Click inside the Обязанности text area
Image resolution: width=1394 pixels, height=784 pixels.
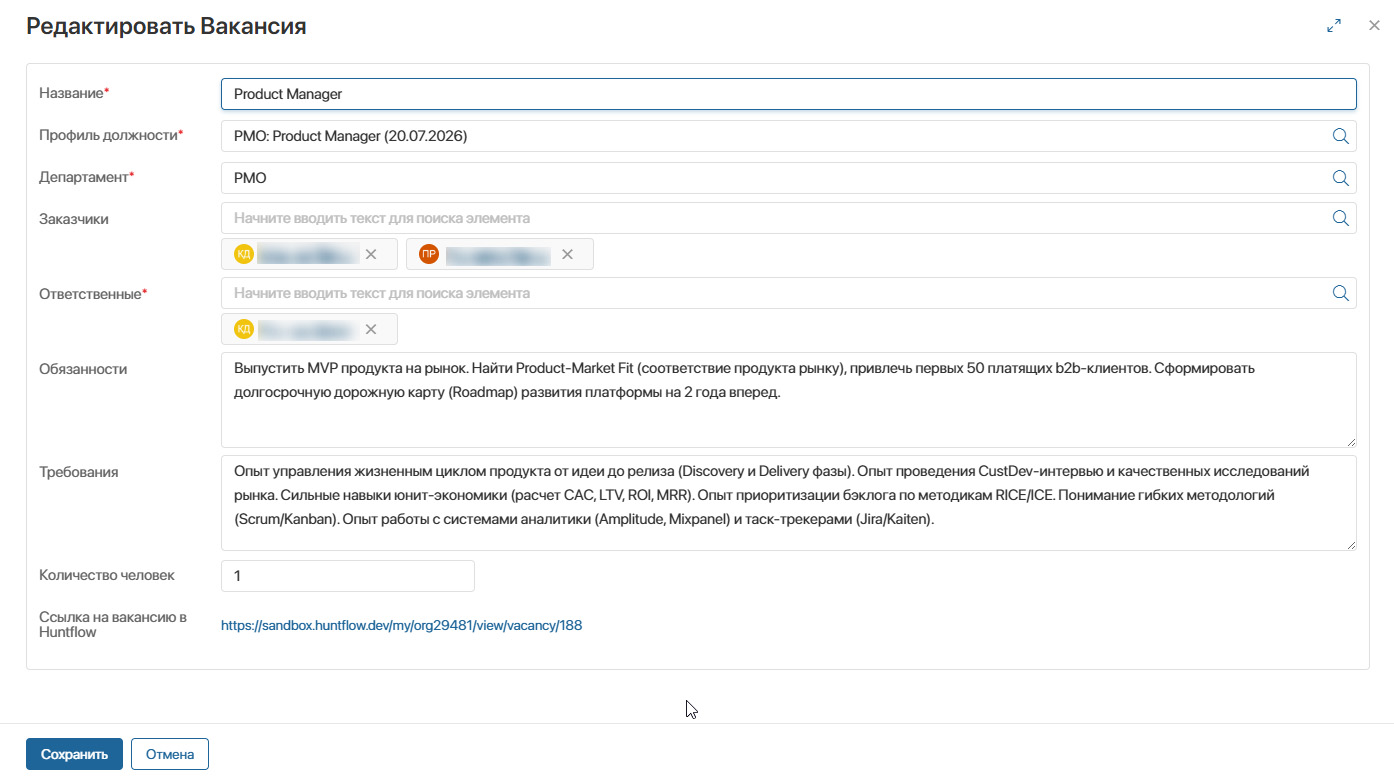[x=788, y=400]
